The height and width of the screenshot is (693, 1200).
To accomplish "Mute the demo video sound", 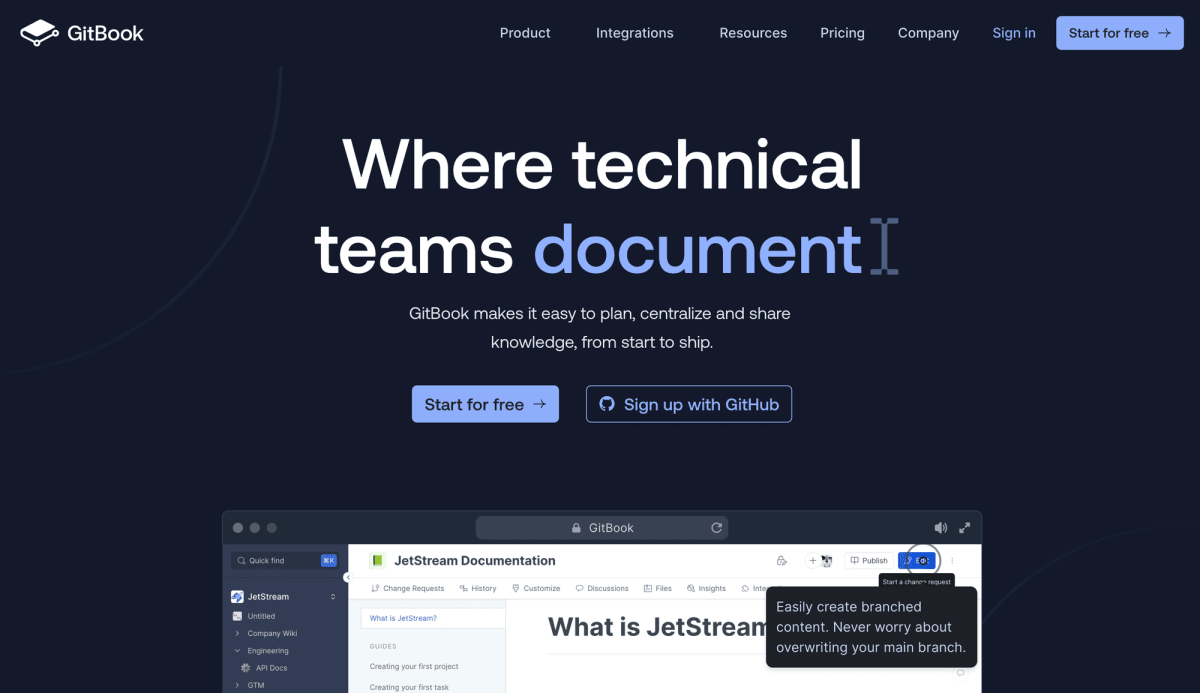I will click(940, 528).
